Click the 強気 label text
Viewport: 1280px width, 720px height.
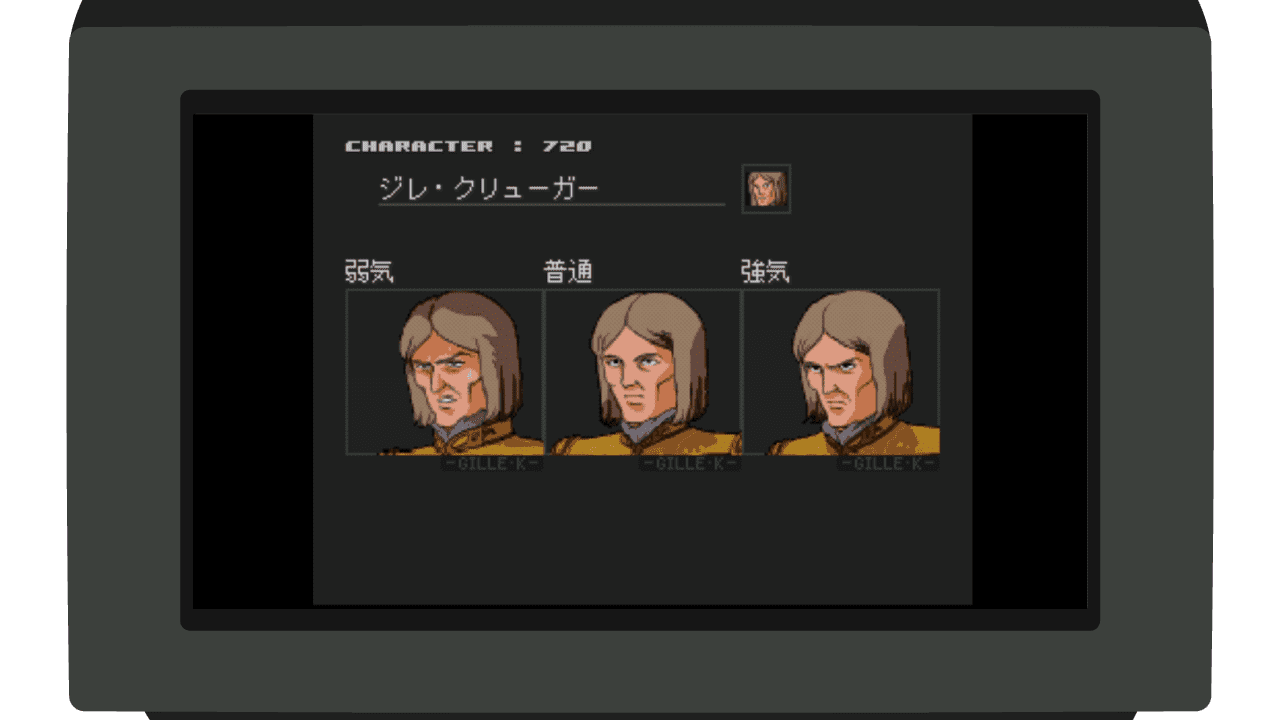pos(765,271)
